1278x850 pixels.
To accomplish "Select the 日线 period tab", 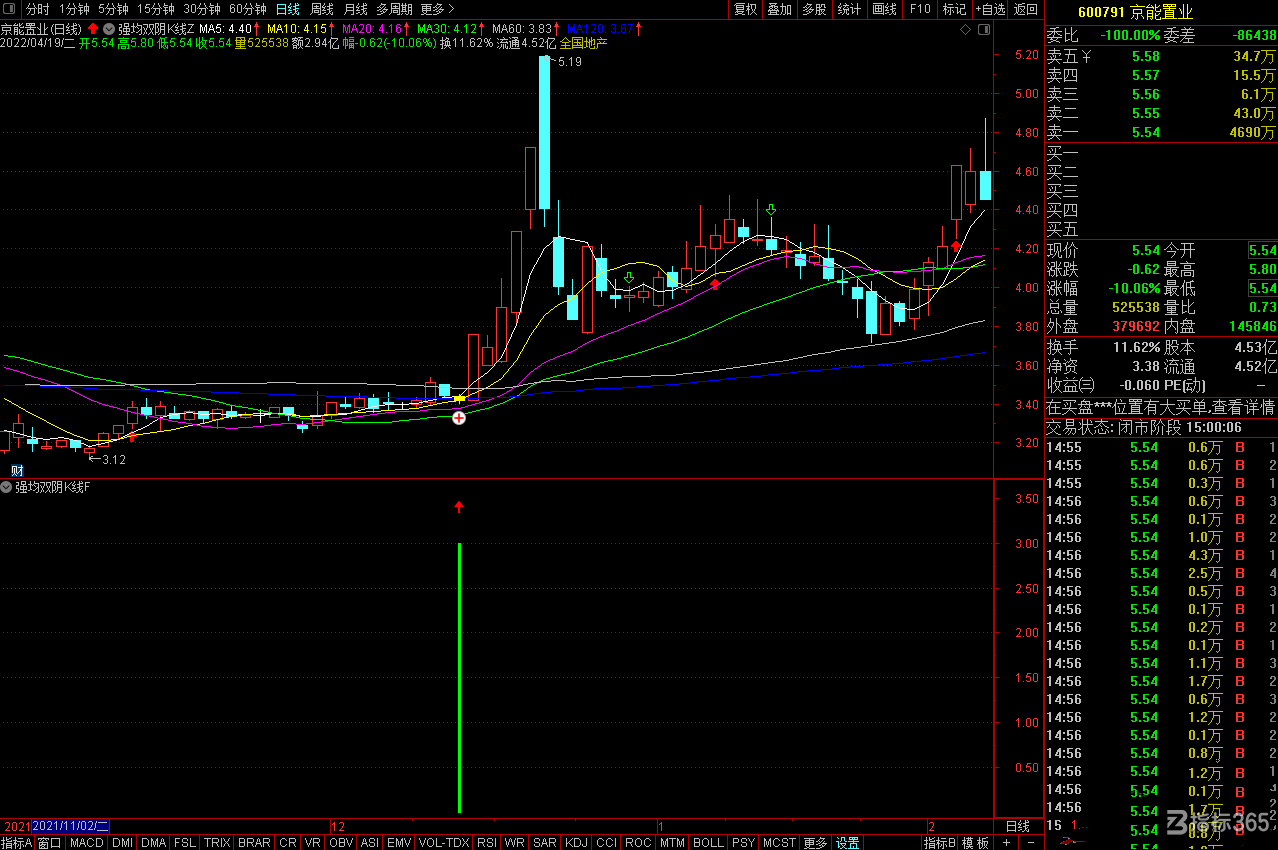I will [287, 9].
